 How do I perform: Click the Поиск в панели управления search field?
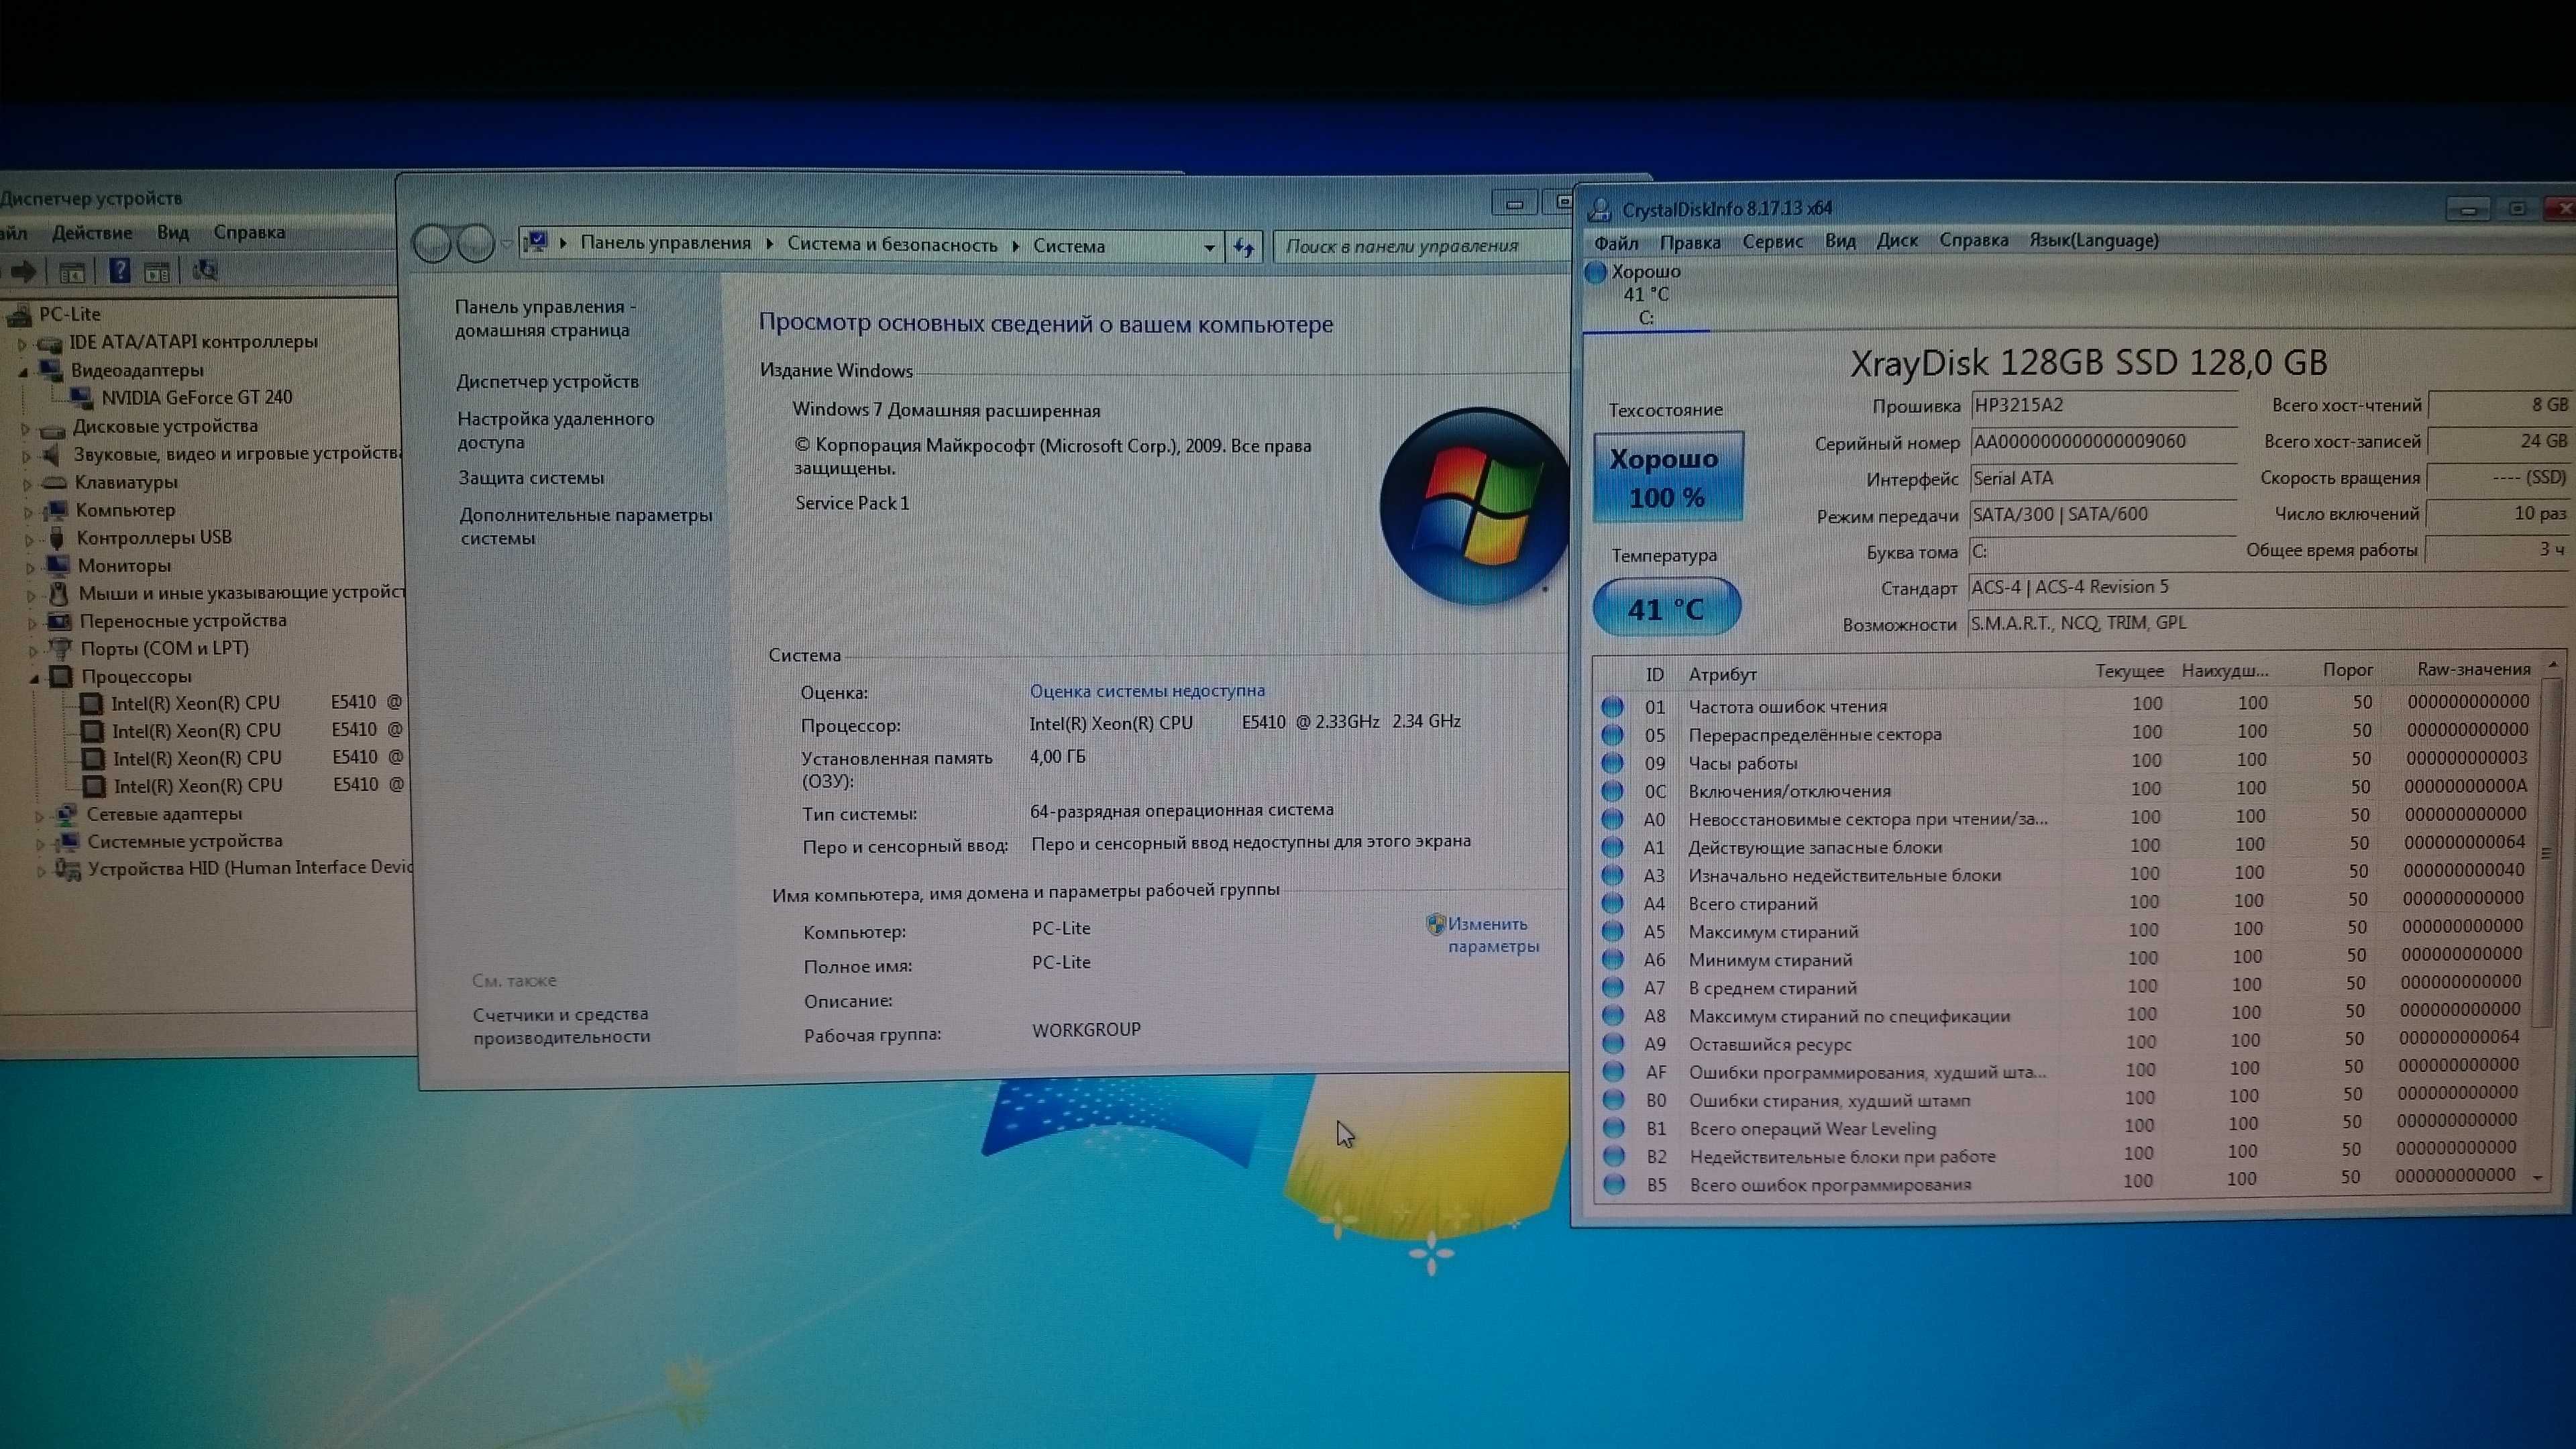tap(1422, 246)
